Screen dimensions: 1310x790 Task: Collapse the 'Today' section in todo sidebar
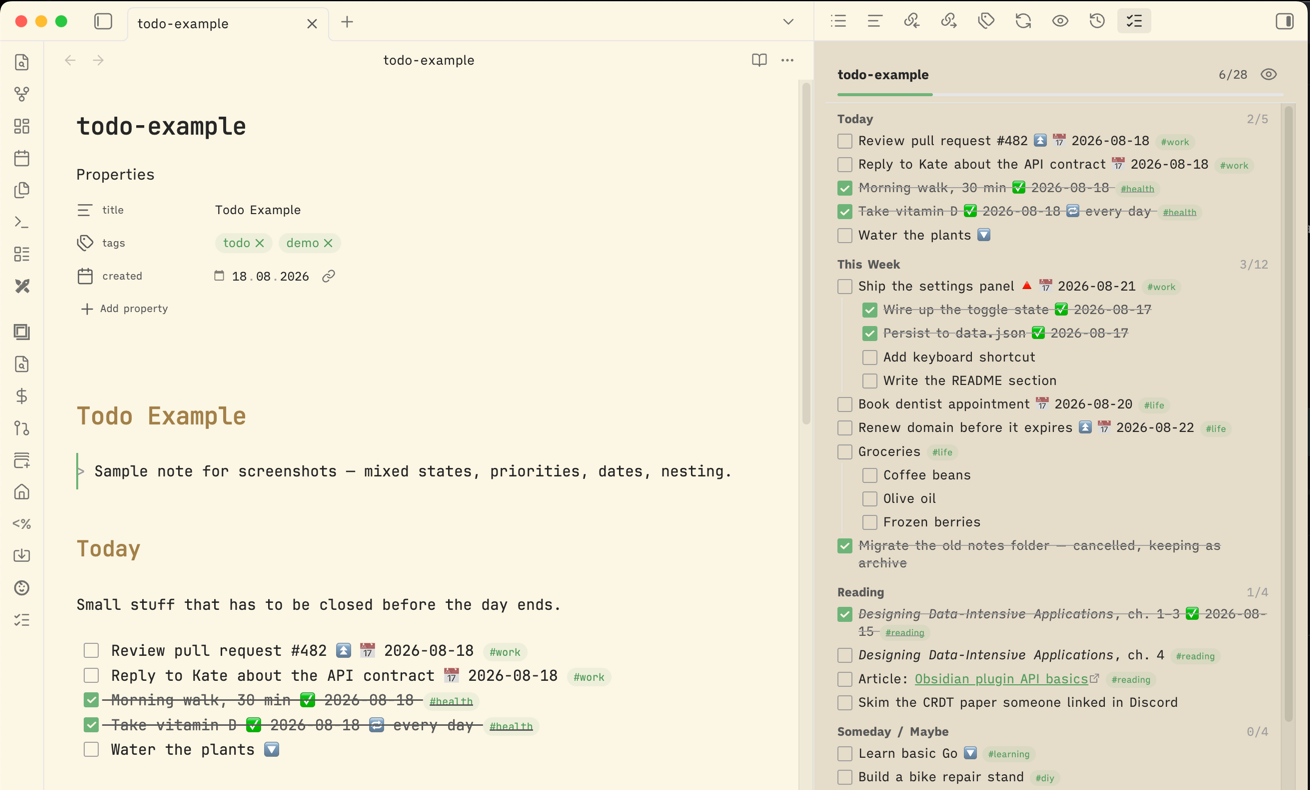(855, 119)
